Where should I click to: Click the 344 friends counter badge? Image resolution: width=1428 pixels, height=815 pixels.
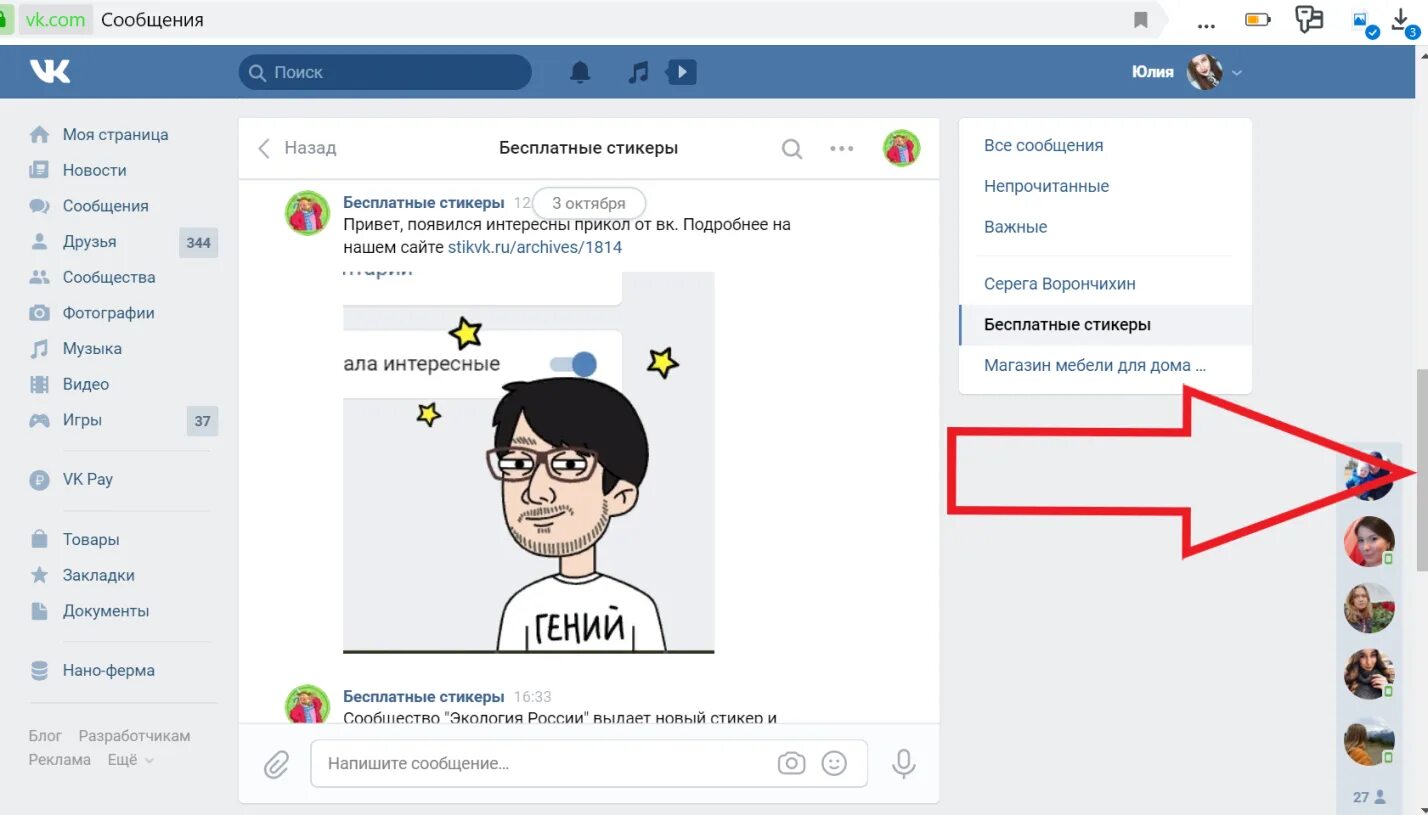[x=198, y=243]
